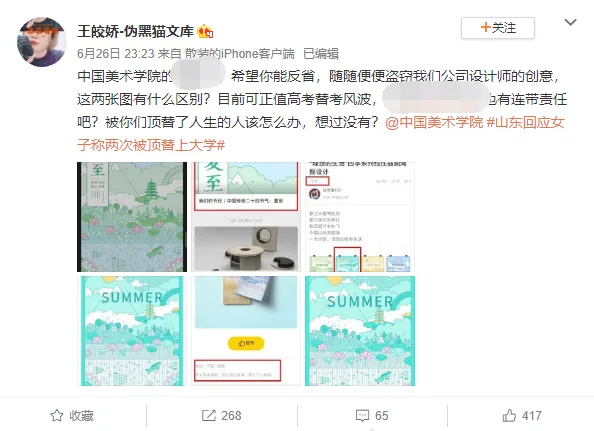Open first teal SUMMER poster thumbnail

pyautogui.click(x=132, y=331)
